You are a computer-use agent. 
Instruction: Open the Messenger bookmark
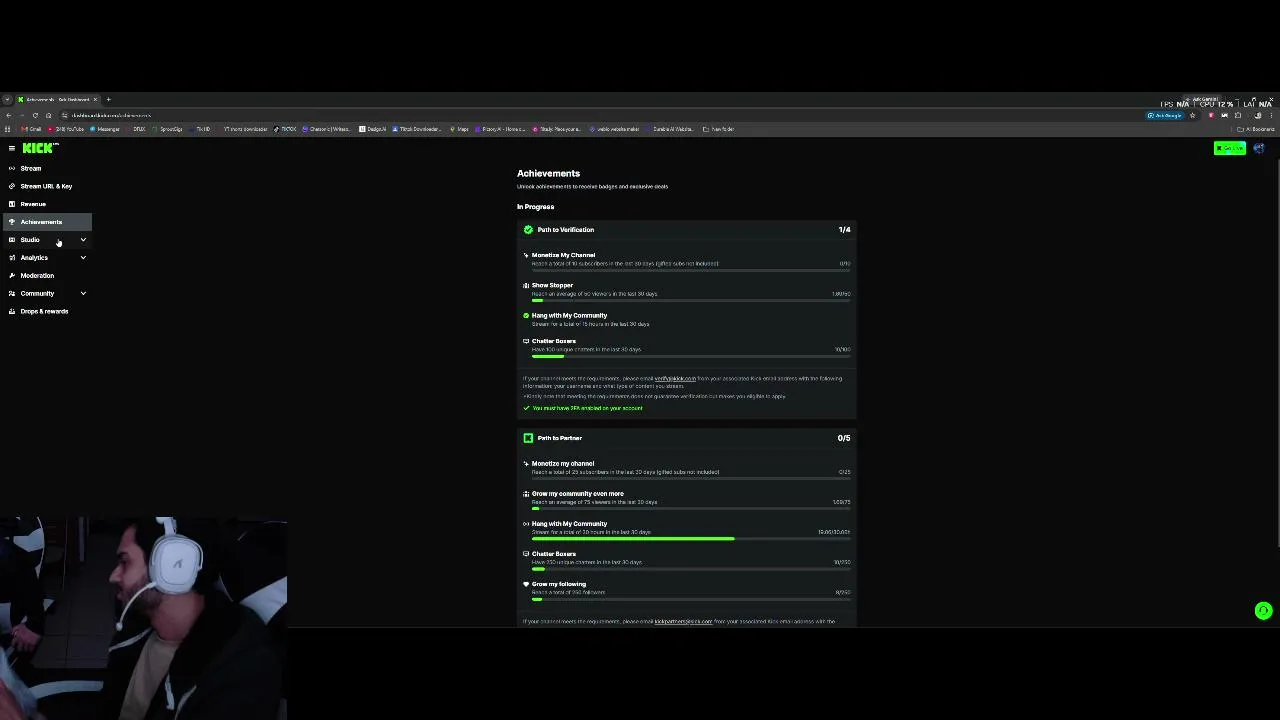105,129
